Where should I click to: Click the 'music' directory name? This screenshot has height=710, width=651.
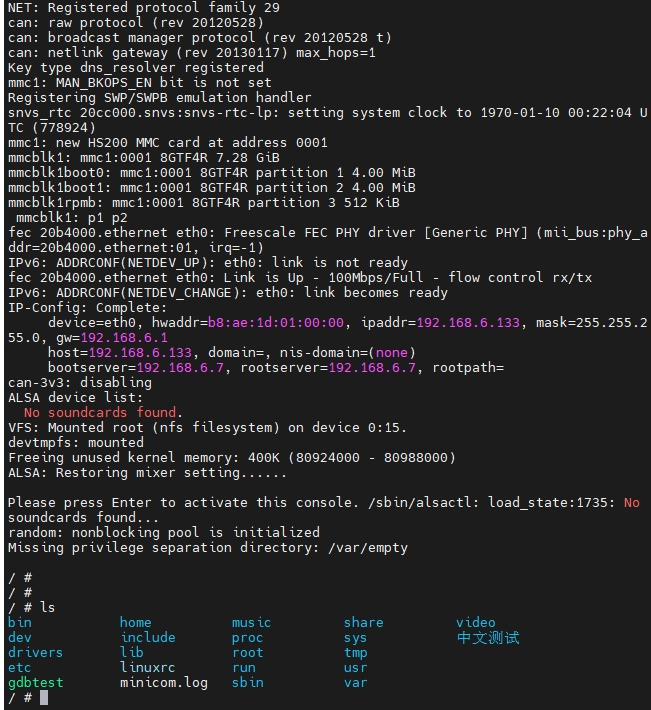coord(251,623)
